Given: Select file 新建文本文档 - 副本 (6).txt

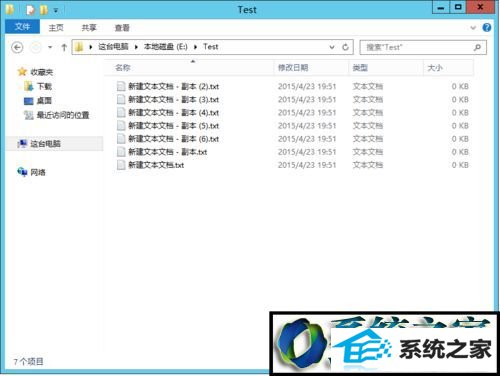Looking at the screenshot, I should click(x=174, y=139).
